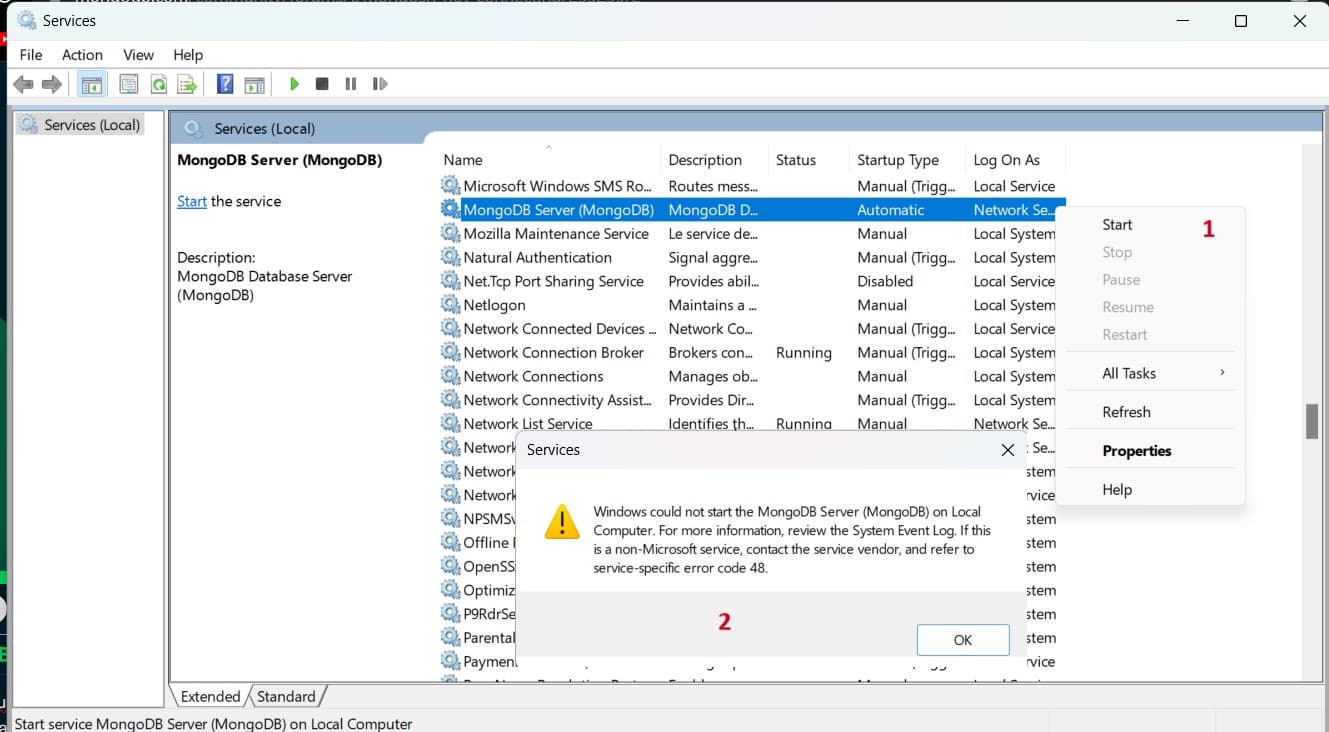This screenshot has height=732, width=1329.
Task: Click the Start the service link
Action: (191, 202)
